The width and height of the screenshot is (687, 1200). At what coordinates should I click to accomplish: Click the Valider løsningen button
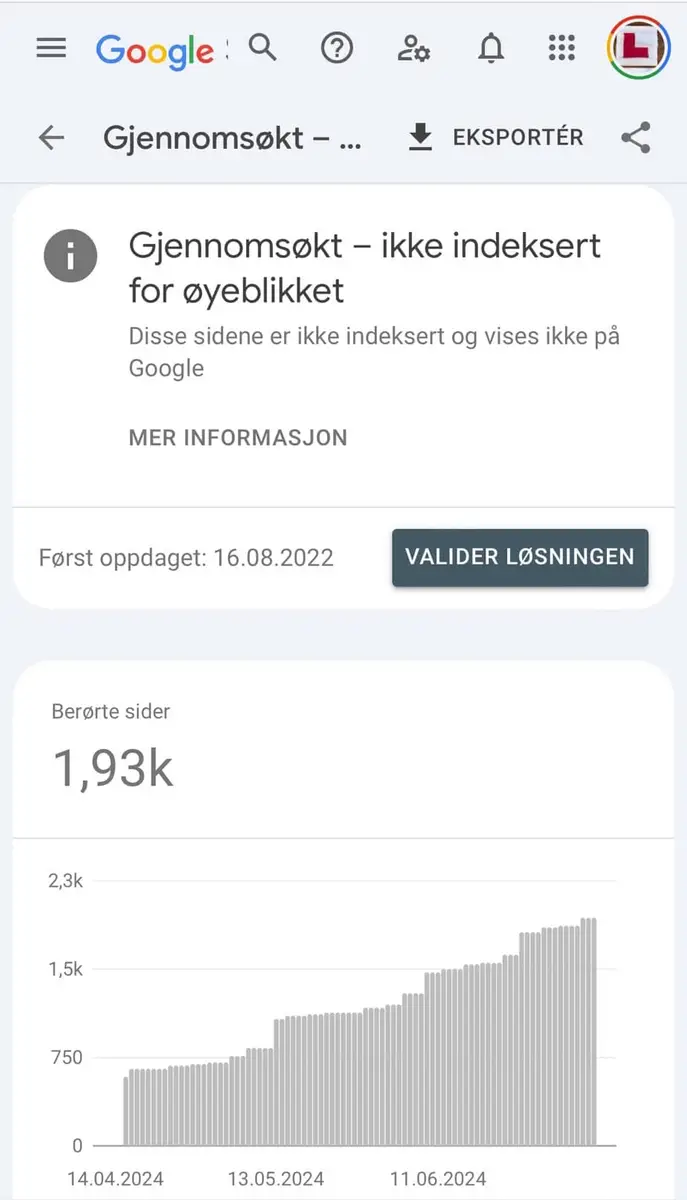tap(520, 557)
